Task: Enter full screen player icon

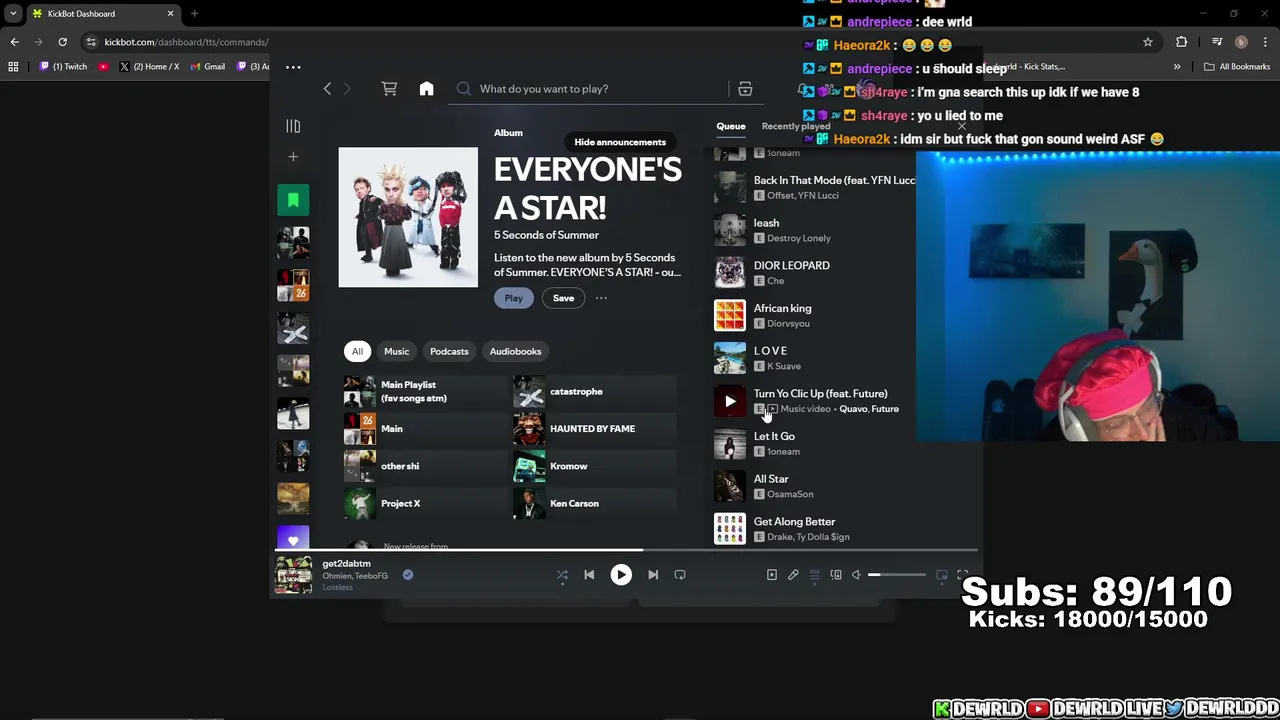Action: [963, 575]
